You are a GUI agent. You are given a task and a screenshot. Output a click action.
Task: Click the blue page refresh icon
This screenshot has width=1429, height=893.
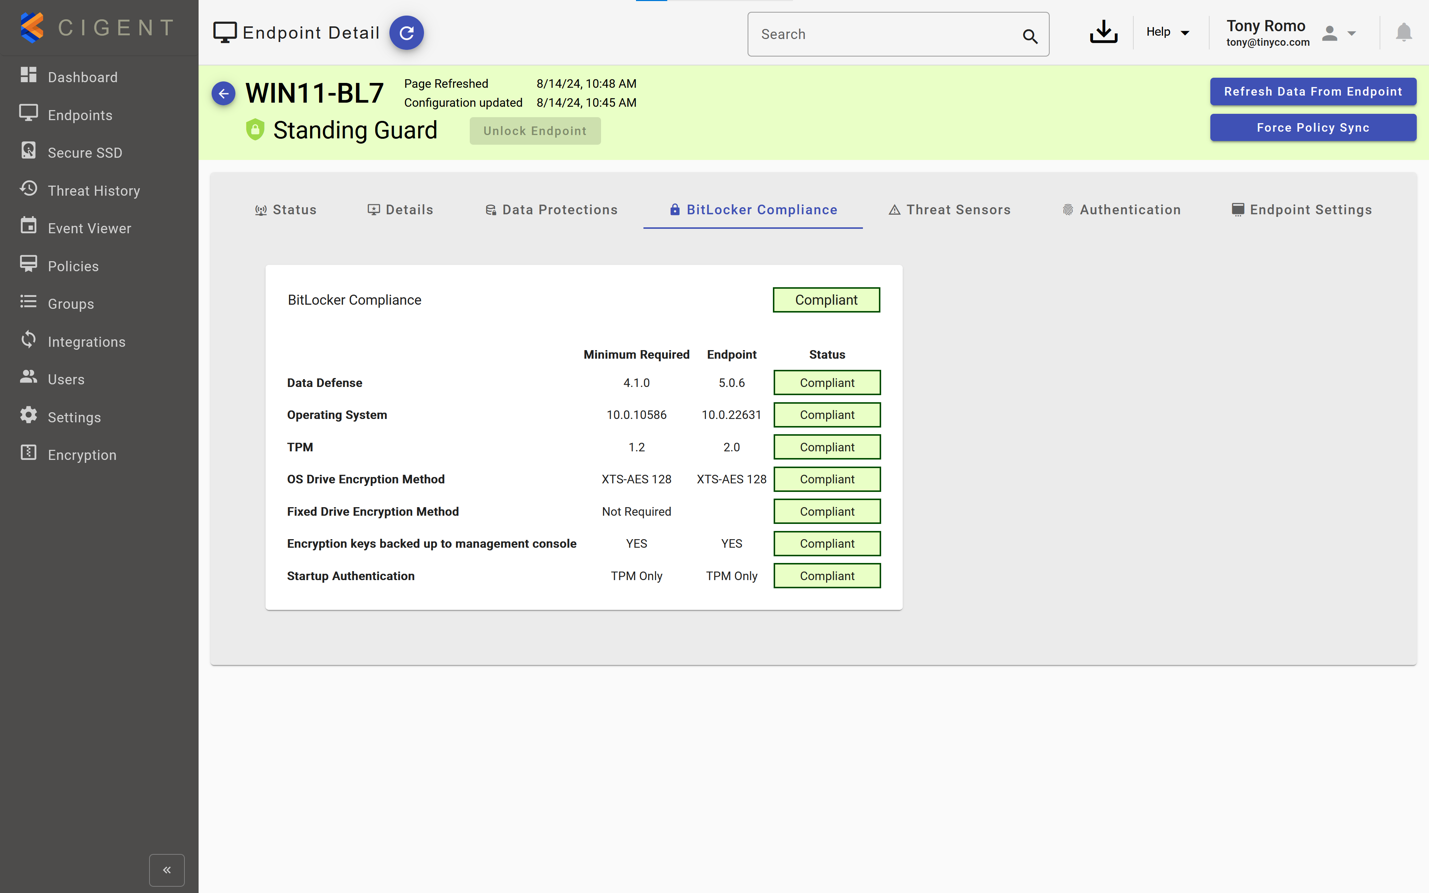point(406,33)
